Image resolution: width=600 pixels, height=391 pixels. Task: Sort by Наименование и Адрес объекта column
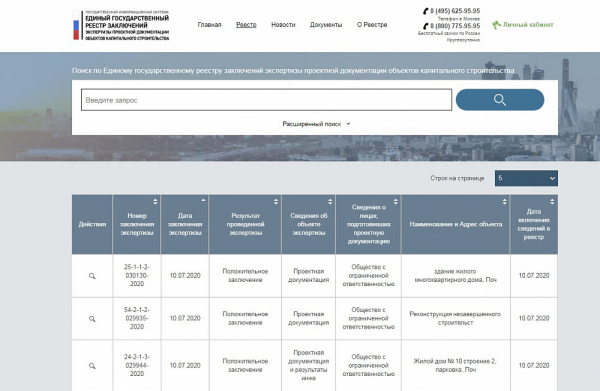pos(504,202)
